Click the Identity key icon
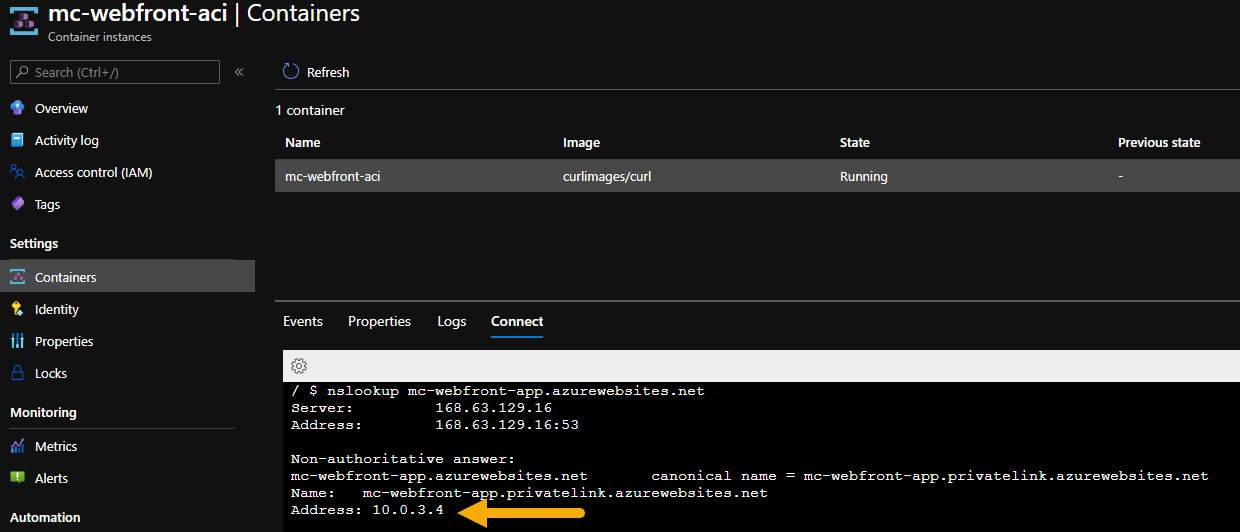This screenshot has height=532, width=1240. (x=17, y=309)
